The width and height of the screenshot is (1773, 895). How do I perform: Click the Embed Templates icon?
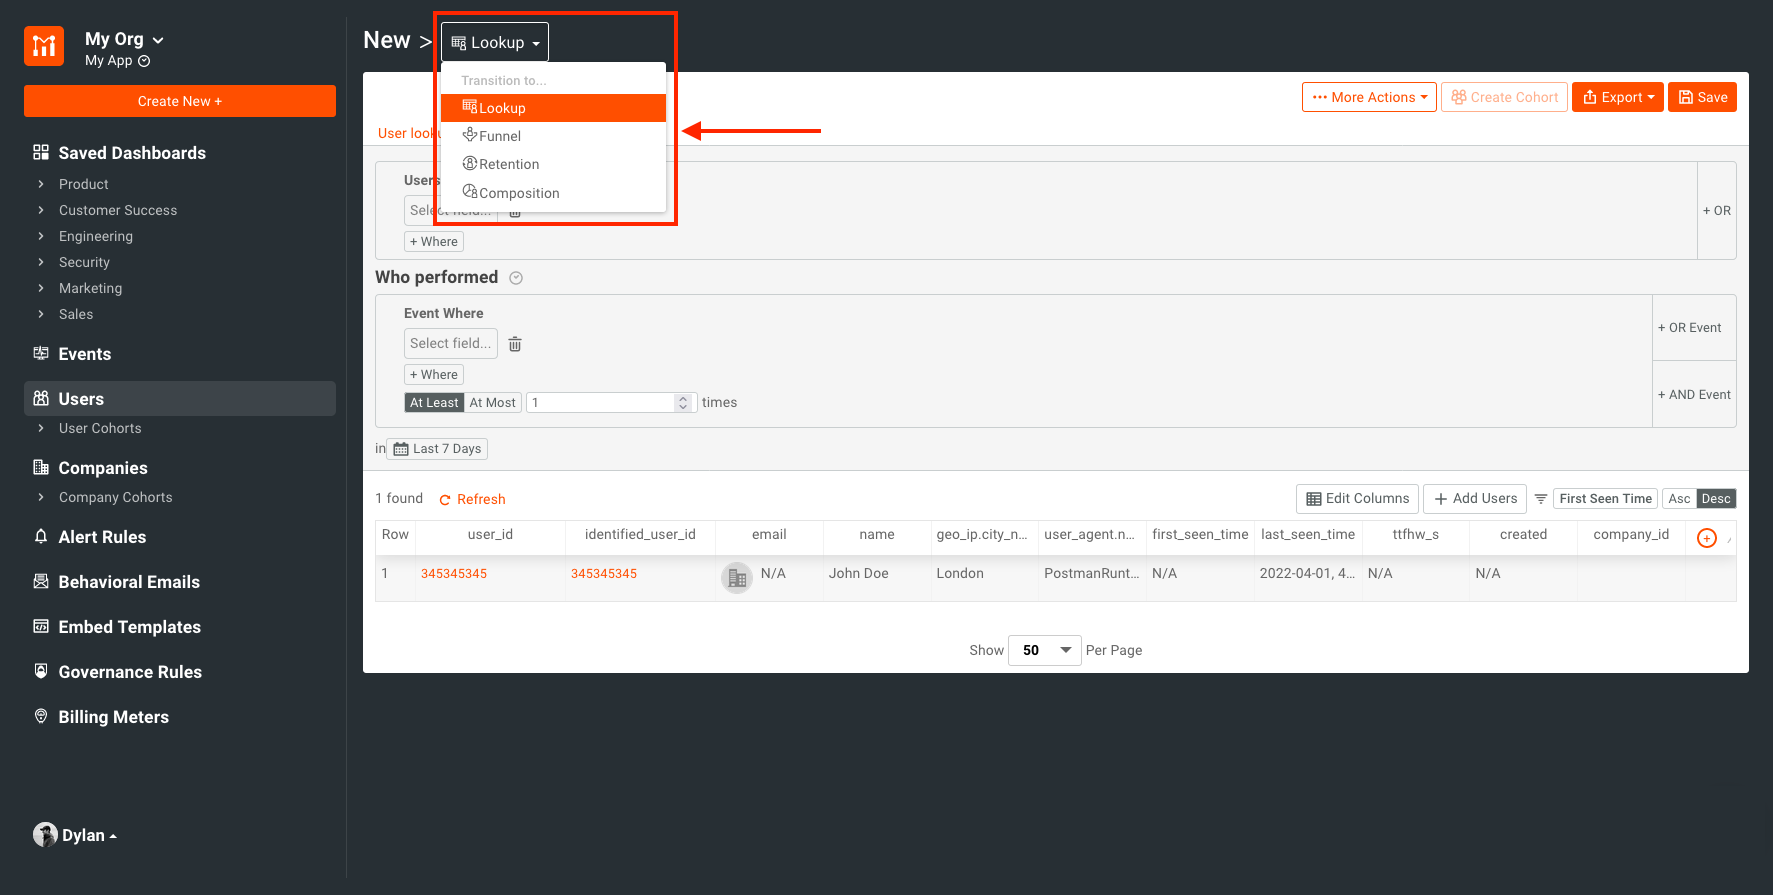coord(41,626)
